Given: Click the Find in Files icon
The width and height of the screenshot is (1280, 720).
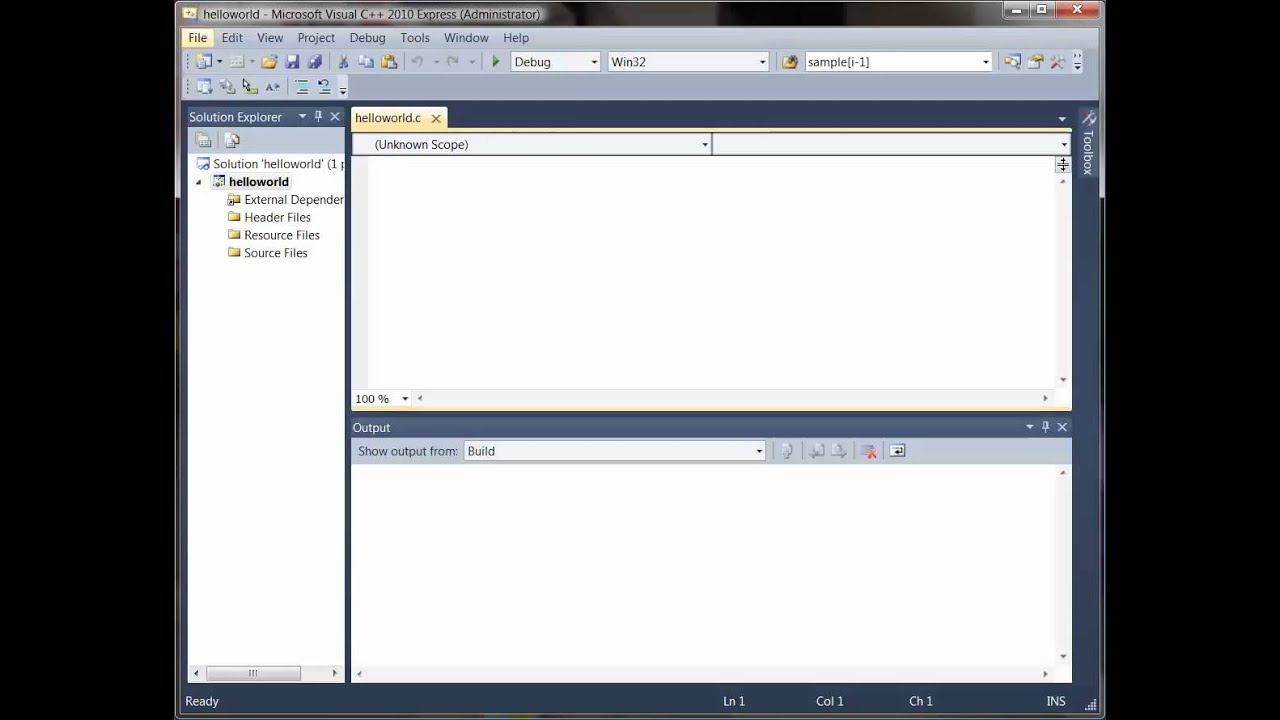Looking at the screenshot, I should tap(790, 62).
